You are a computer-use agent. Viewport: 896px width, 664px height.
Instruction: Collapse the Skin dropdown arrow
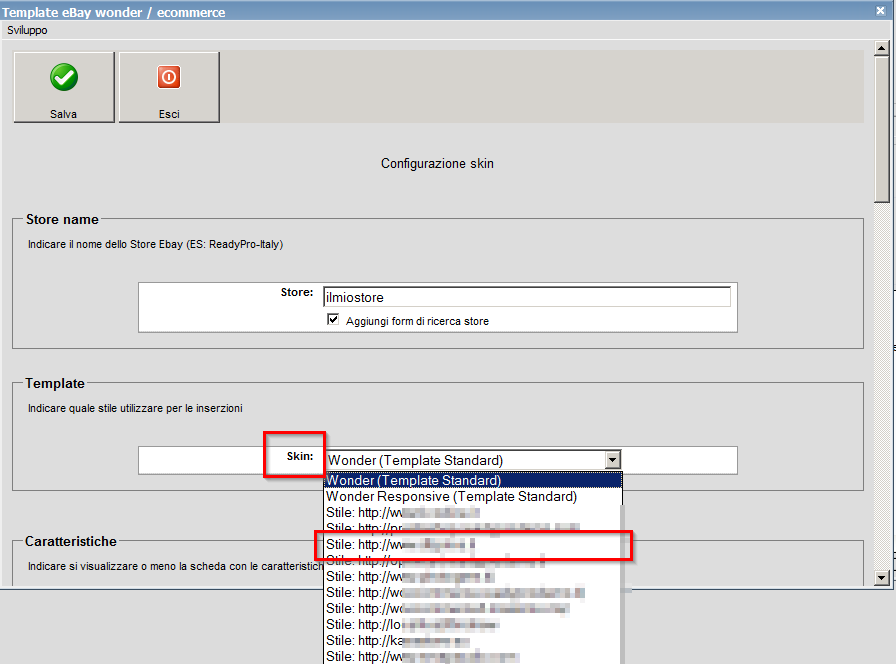[612, 459]
